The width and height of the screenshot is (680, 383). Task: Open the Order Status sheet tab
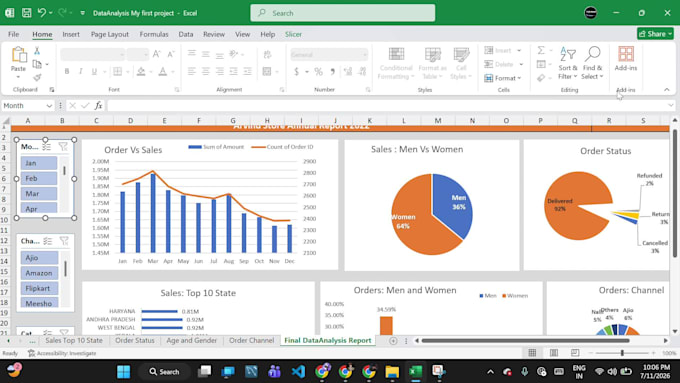(x=134, y=340)
